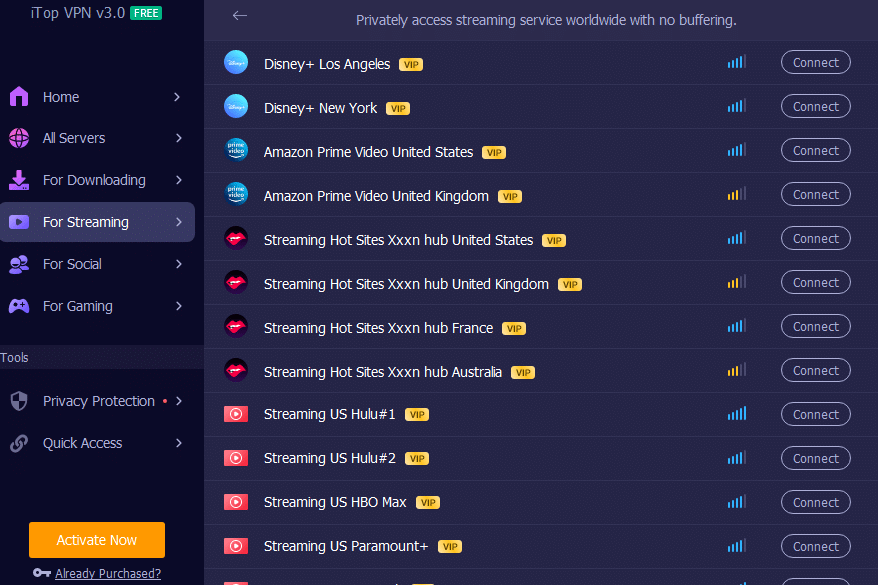Screen dimensions: 878x585
Task: Click the back arrow icon
Action: coord(239,15)
